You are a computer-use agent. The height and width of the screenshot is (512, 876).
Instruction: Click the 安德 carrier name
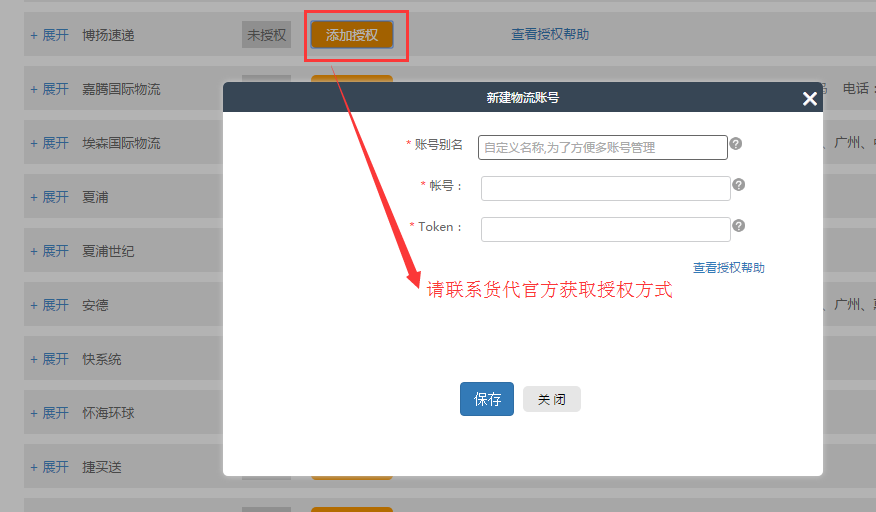click(x=96, y=305)
